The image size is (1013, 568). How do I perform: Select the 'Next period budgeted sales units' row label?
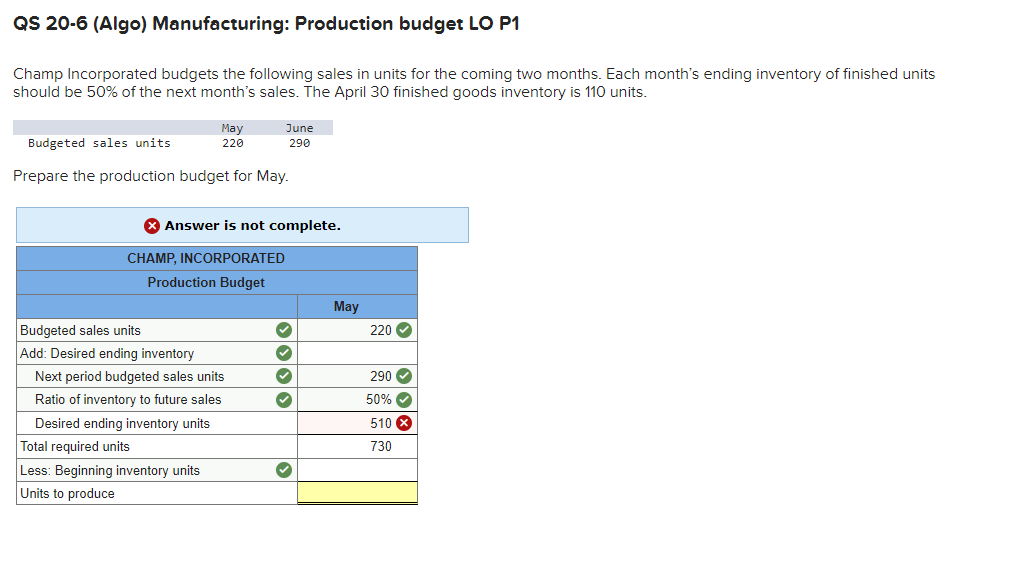click(129, 377)
